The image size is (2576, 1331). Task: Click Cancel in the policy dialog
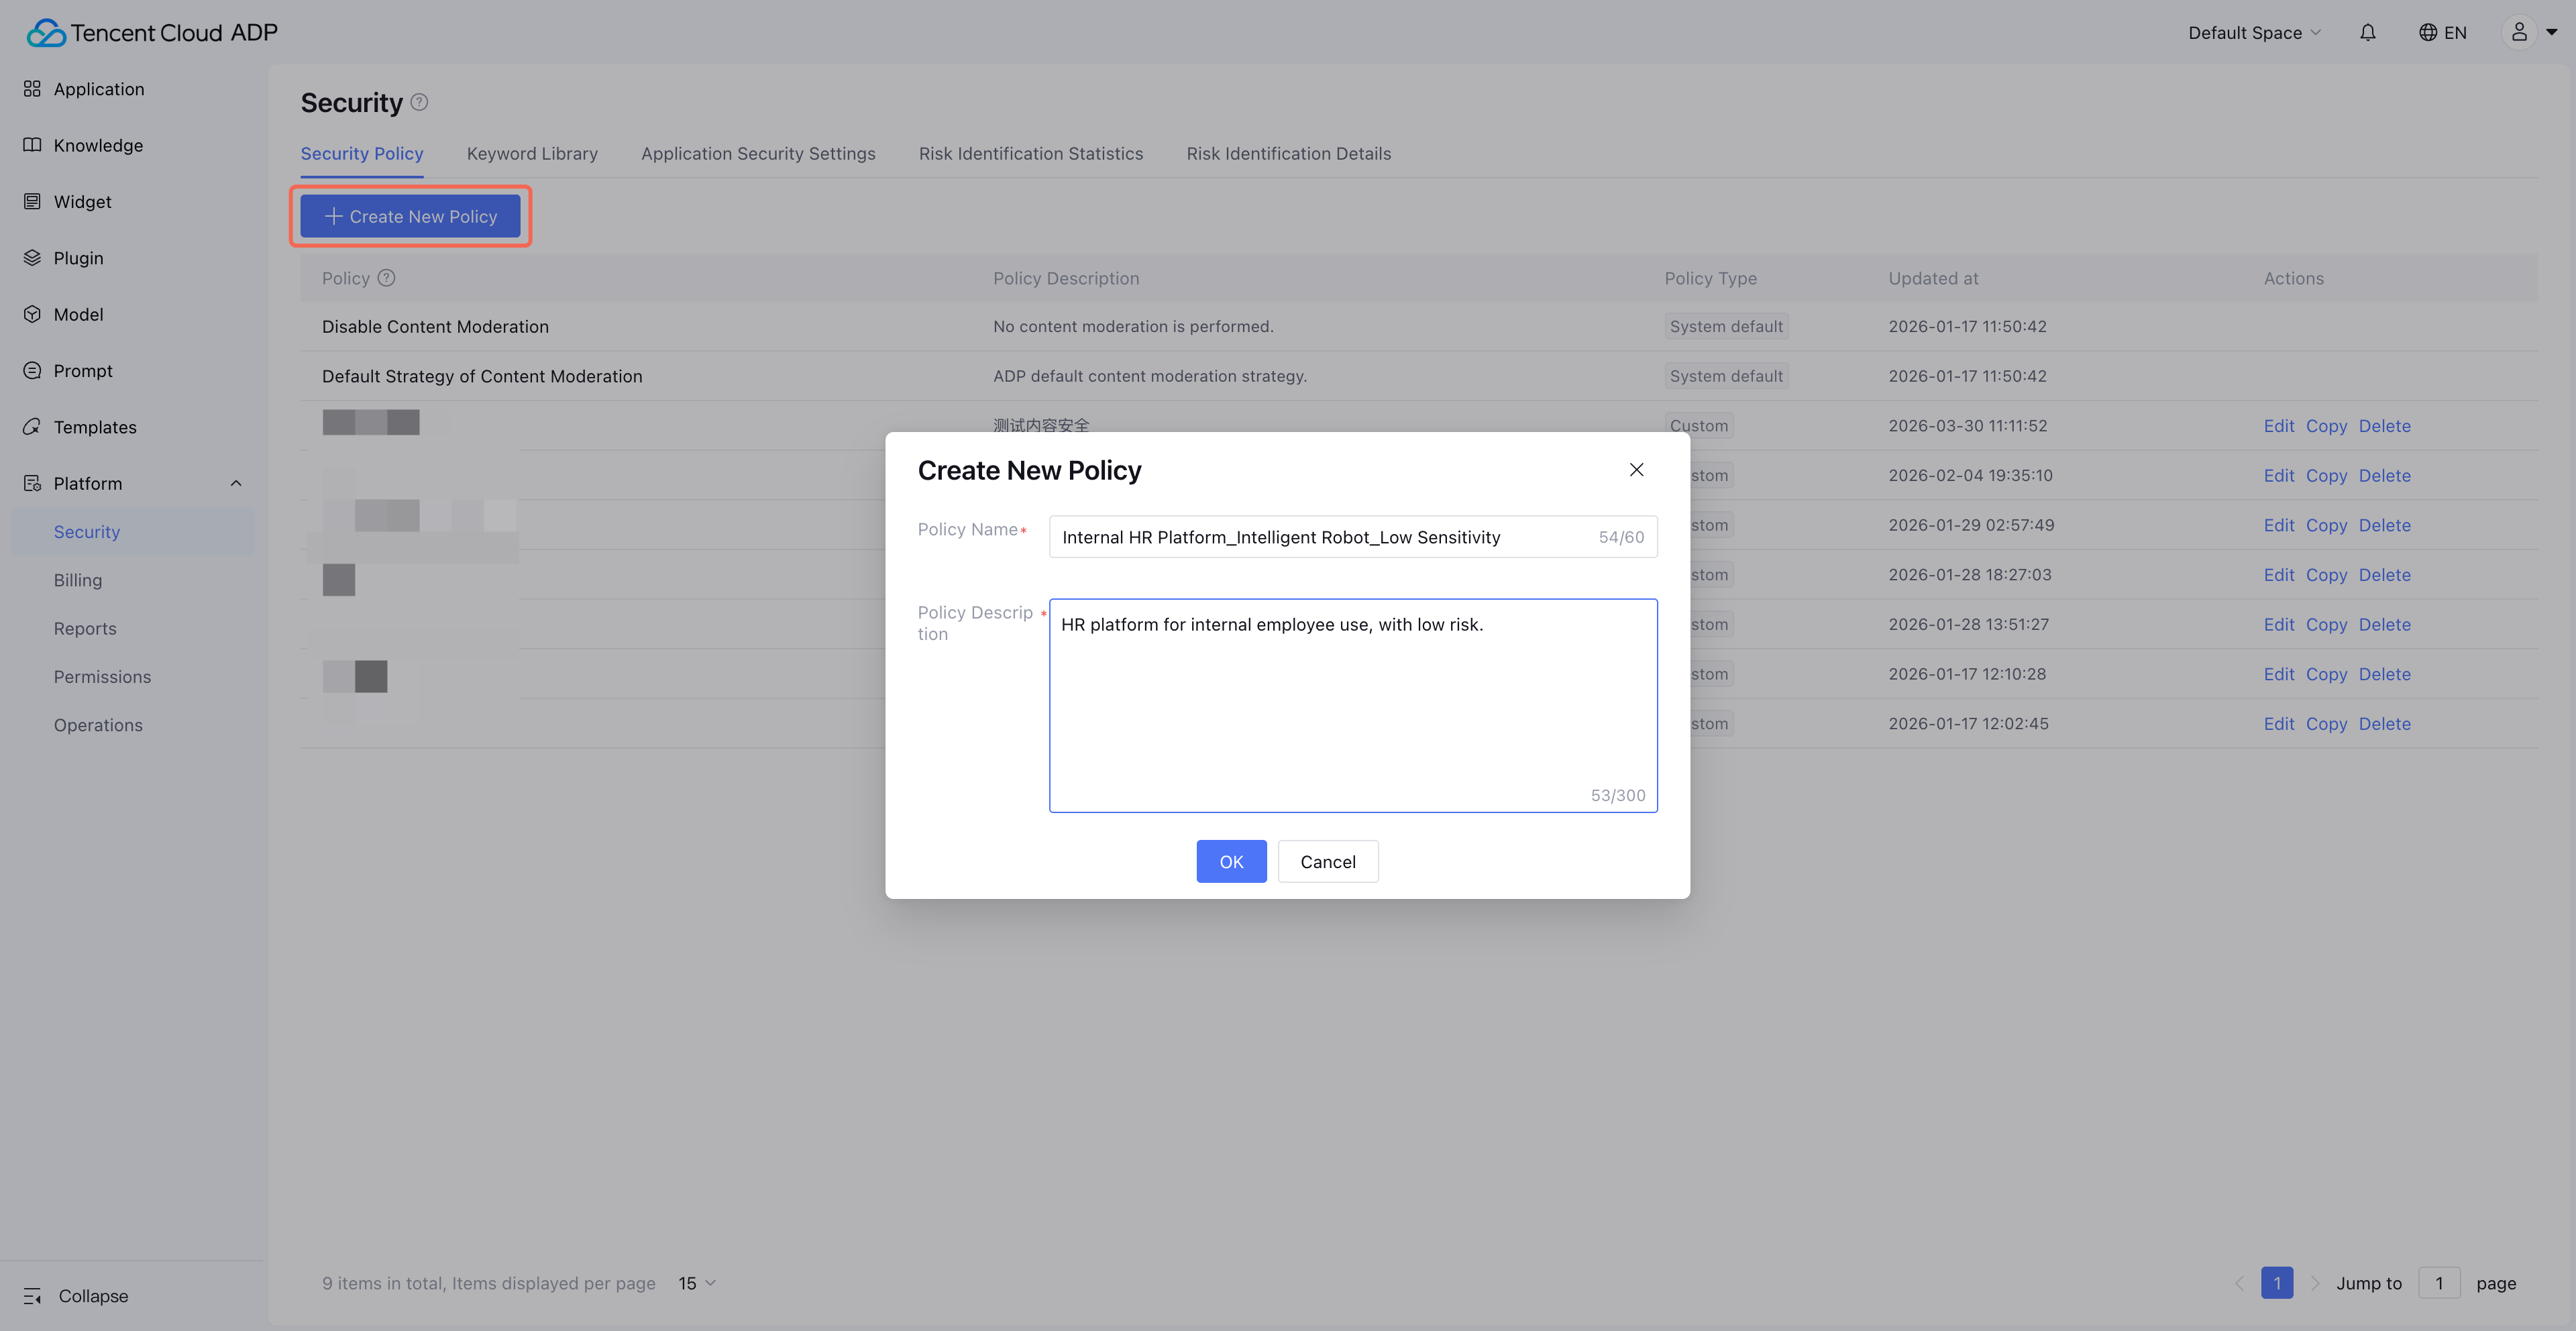1327,861
